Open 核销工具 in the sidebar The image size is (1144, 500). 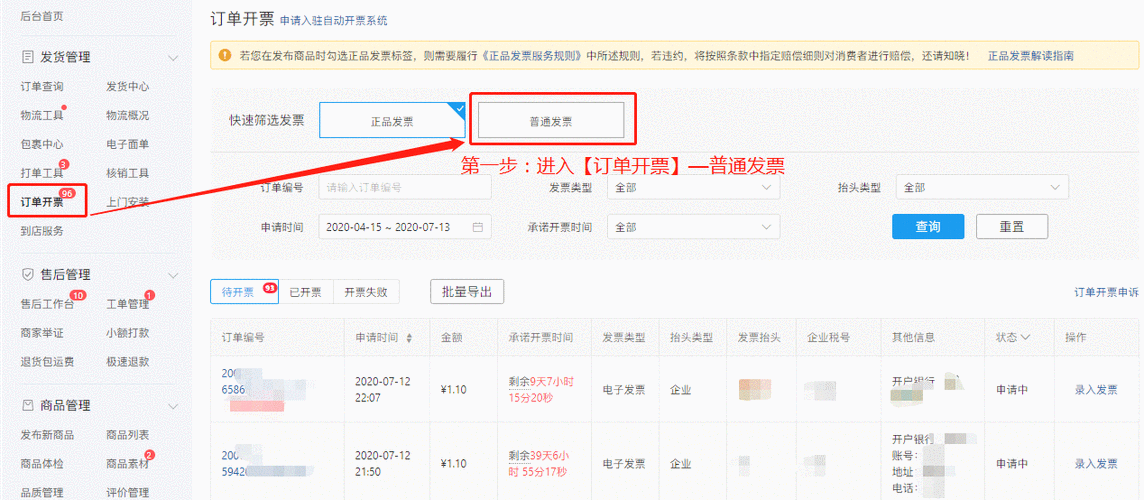128,173
